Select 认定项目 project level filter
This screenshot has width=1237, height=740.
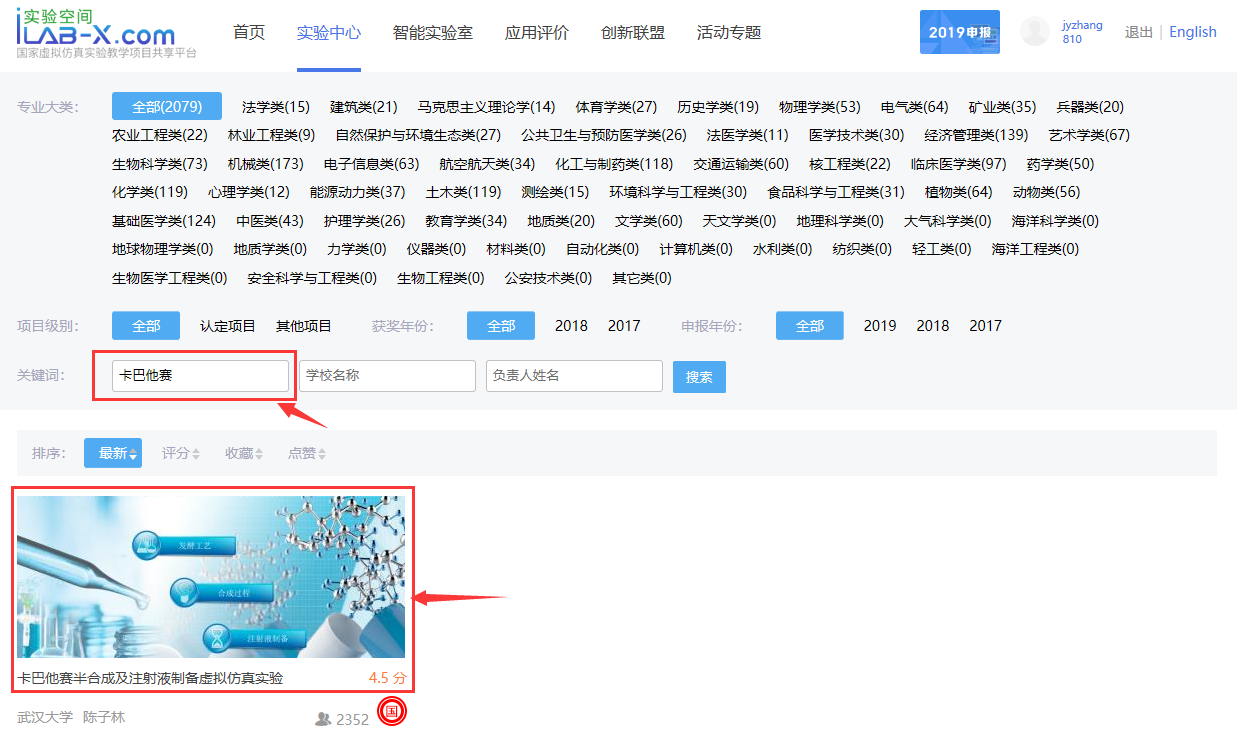coord(228,326)
